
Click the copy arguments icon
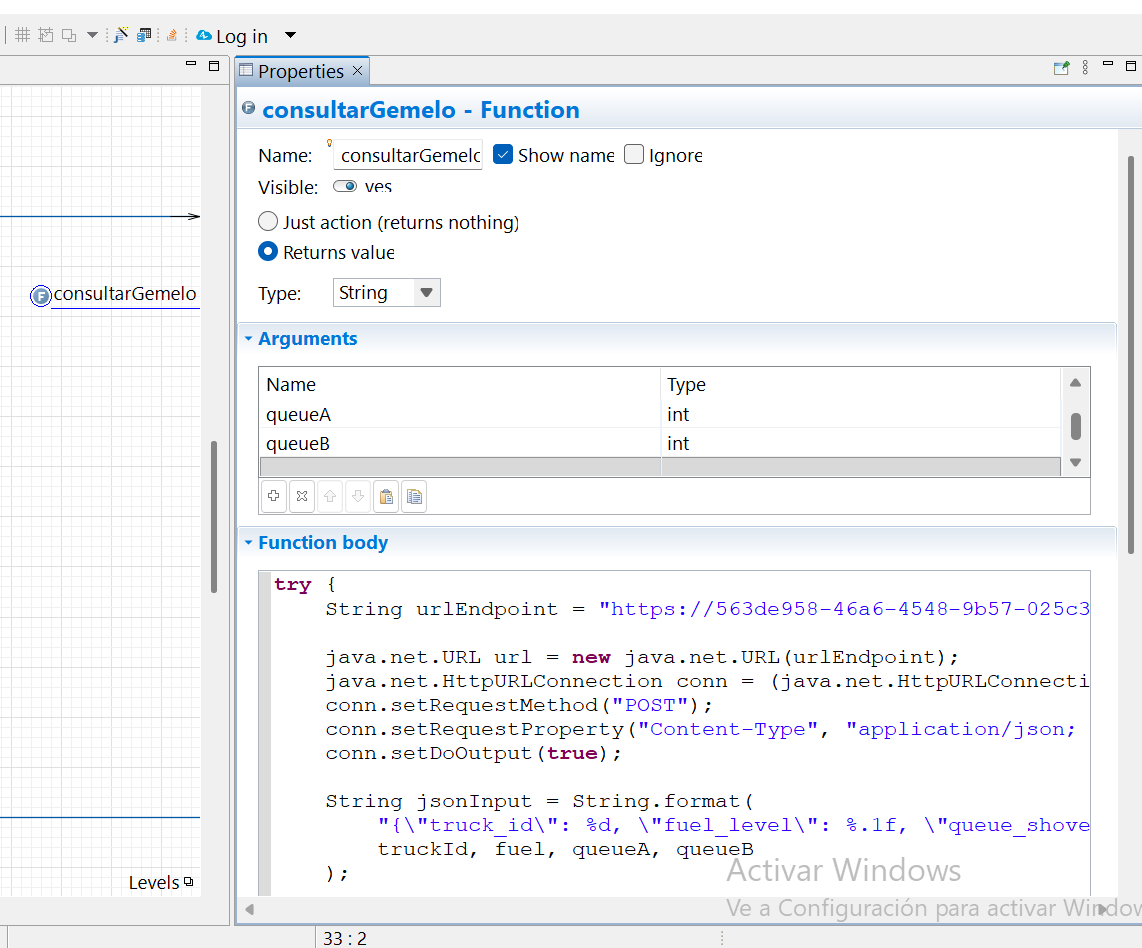[414, 497]
